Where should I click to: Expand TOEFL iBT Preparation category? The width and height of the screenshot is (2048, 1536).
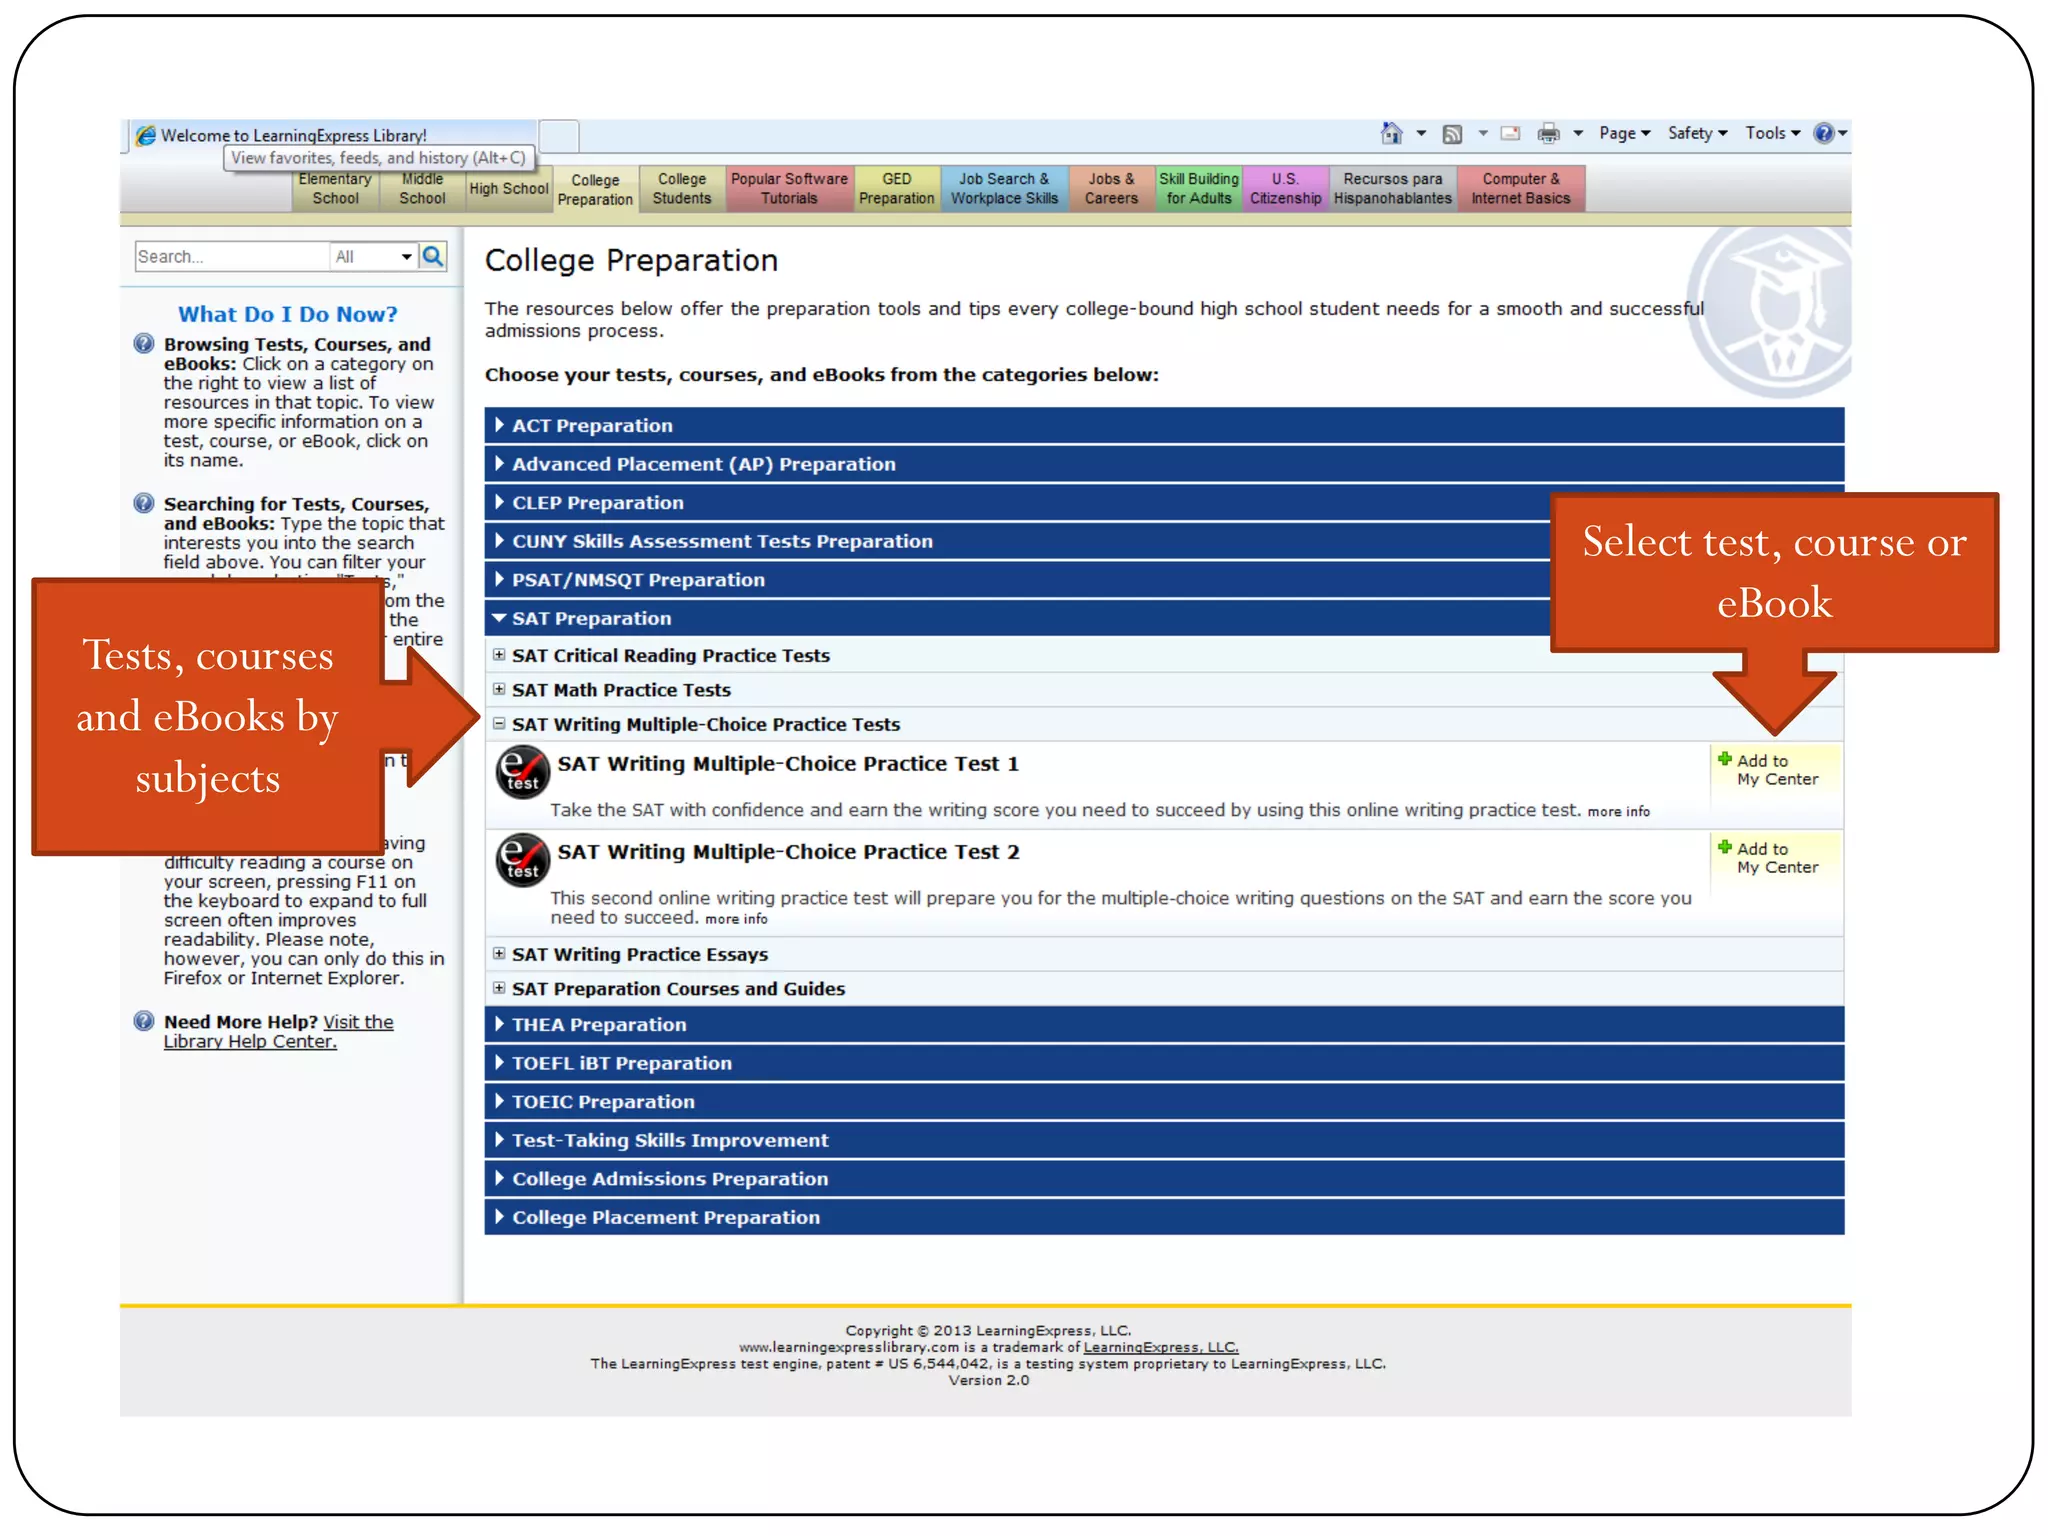(x=1164, y=1063)
